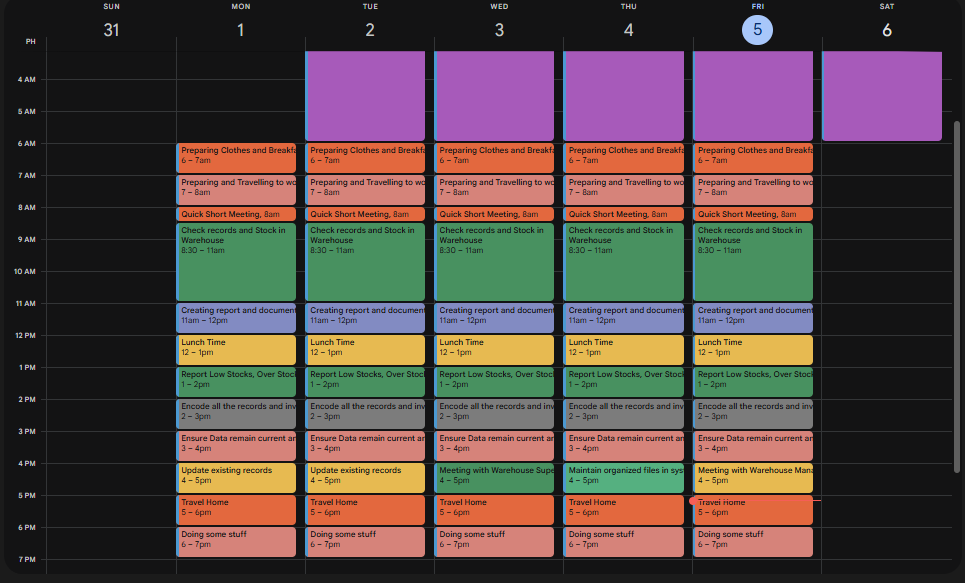Open day view for Sunday 31
965x583 pixels.
111,30
